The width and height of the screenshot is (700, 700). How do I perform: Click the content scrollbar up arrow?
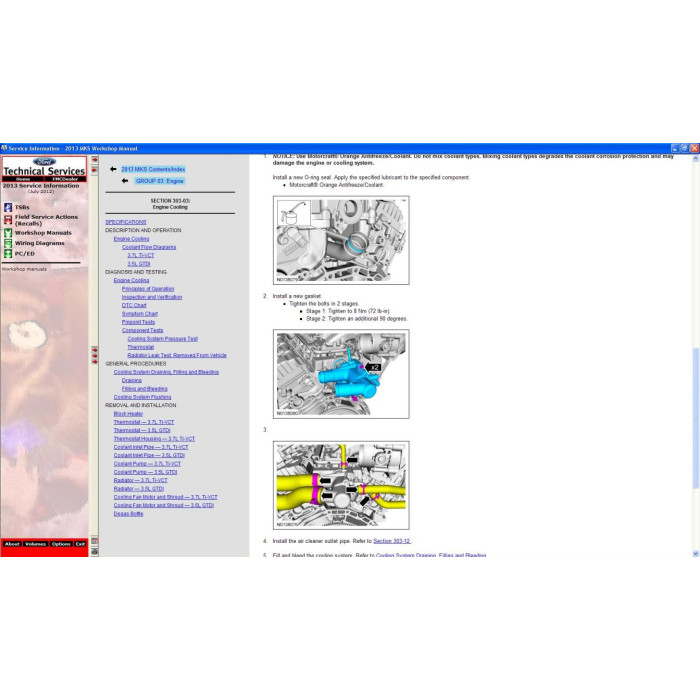click(695, 158)
